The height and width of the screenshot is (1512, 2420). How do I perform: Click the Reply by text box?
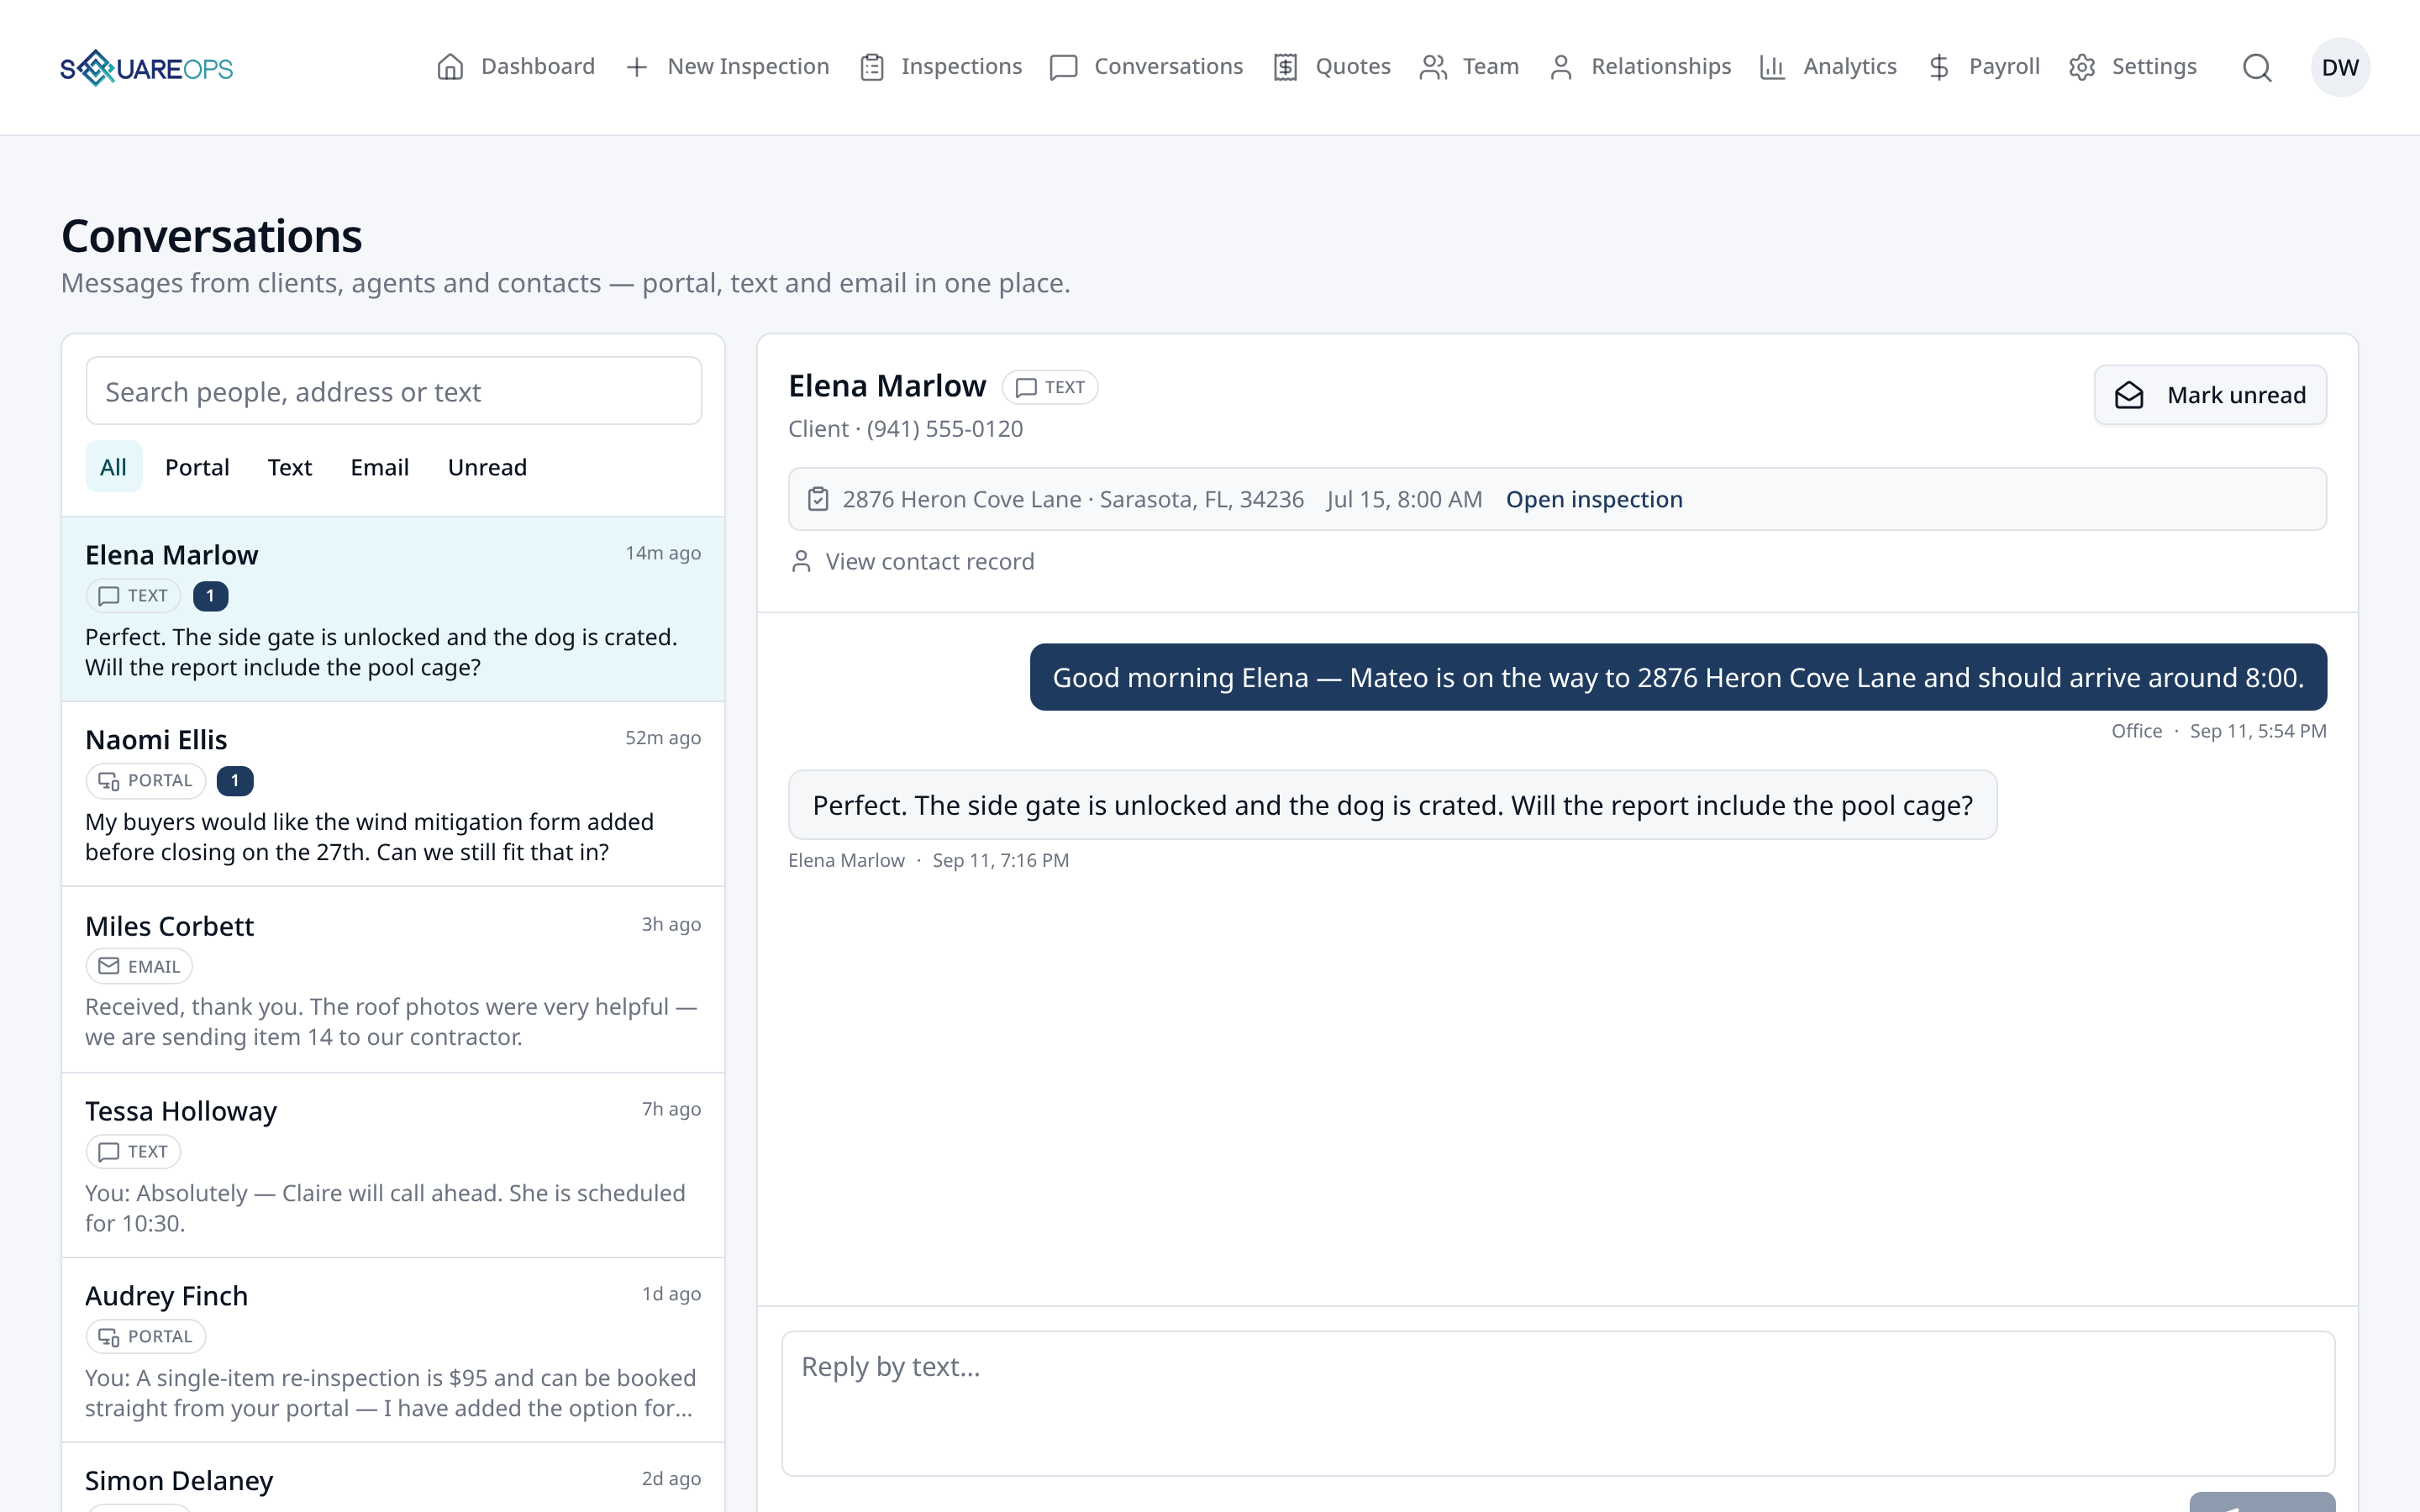point(1558,1403)
